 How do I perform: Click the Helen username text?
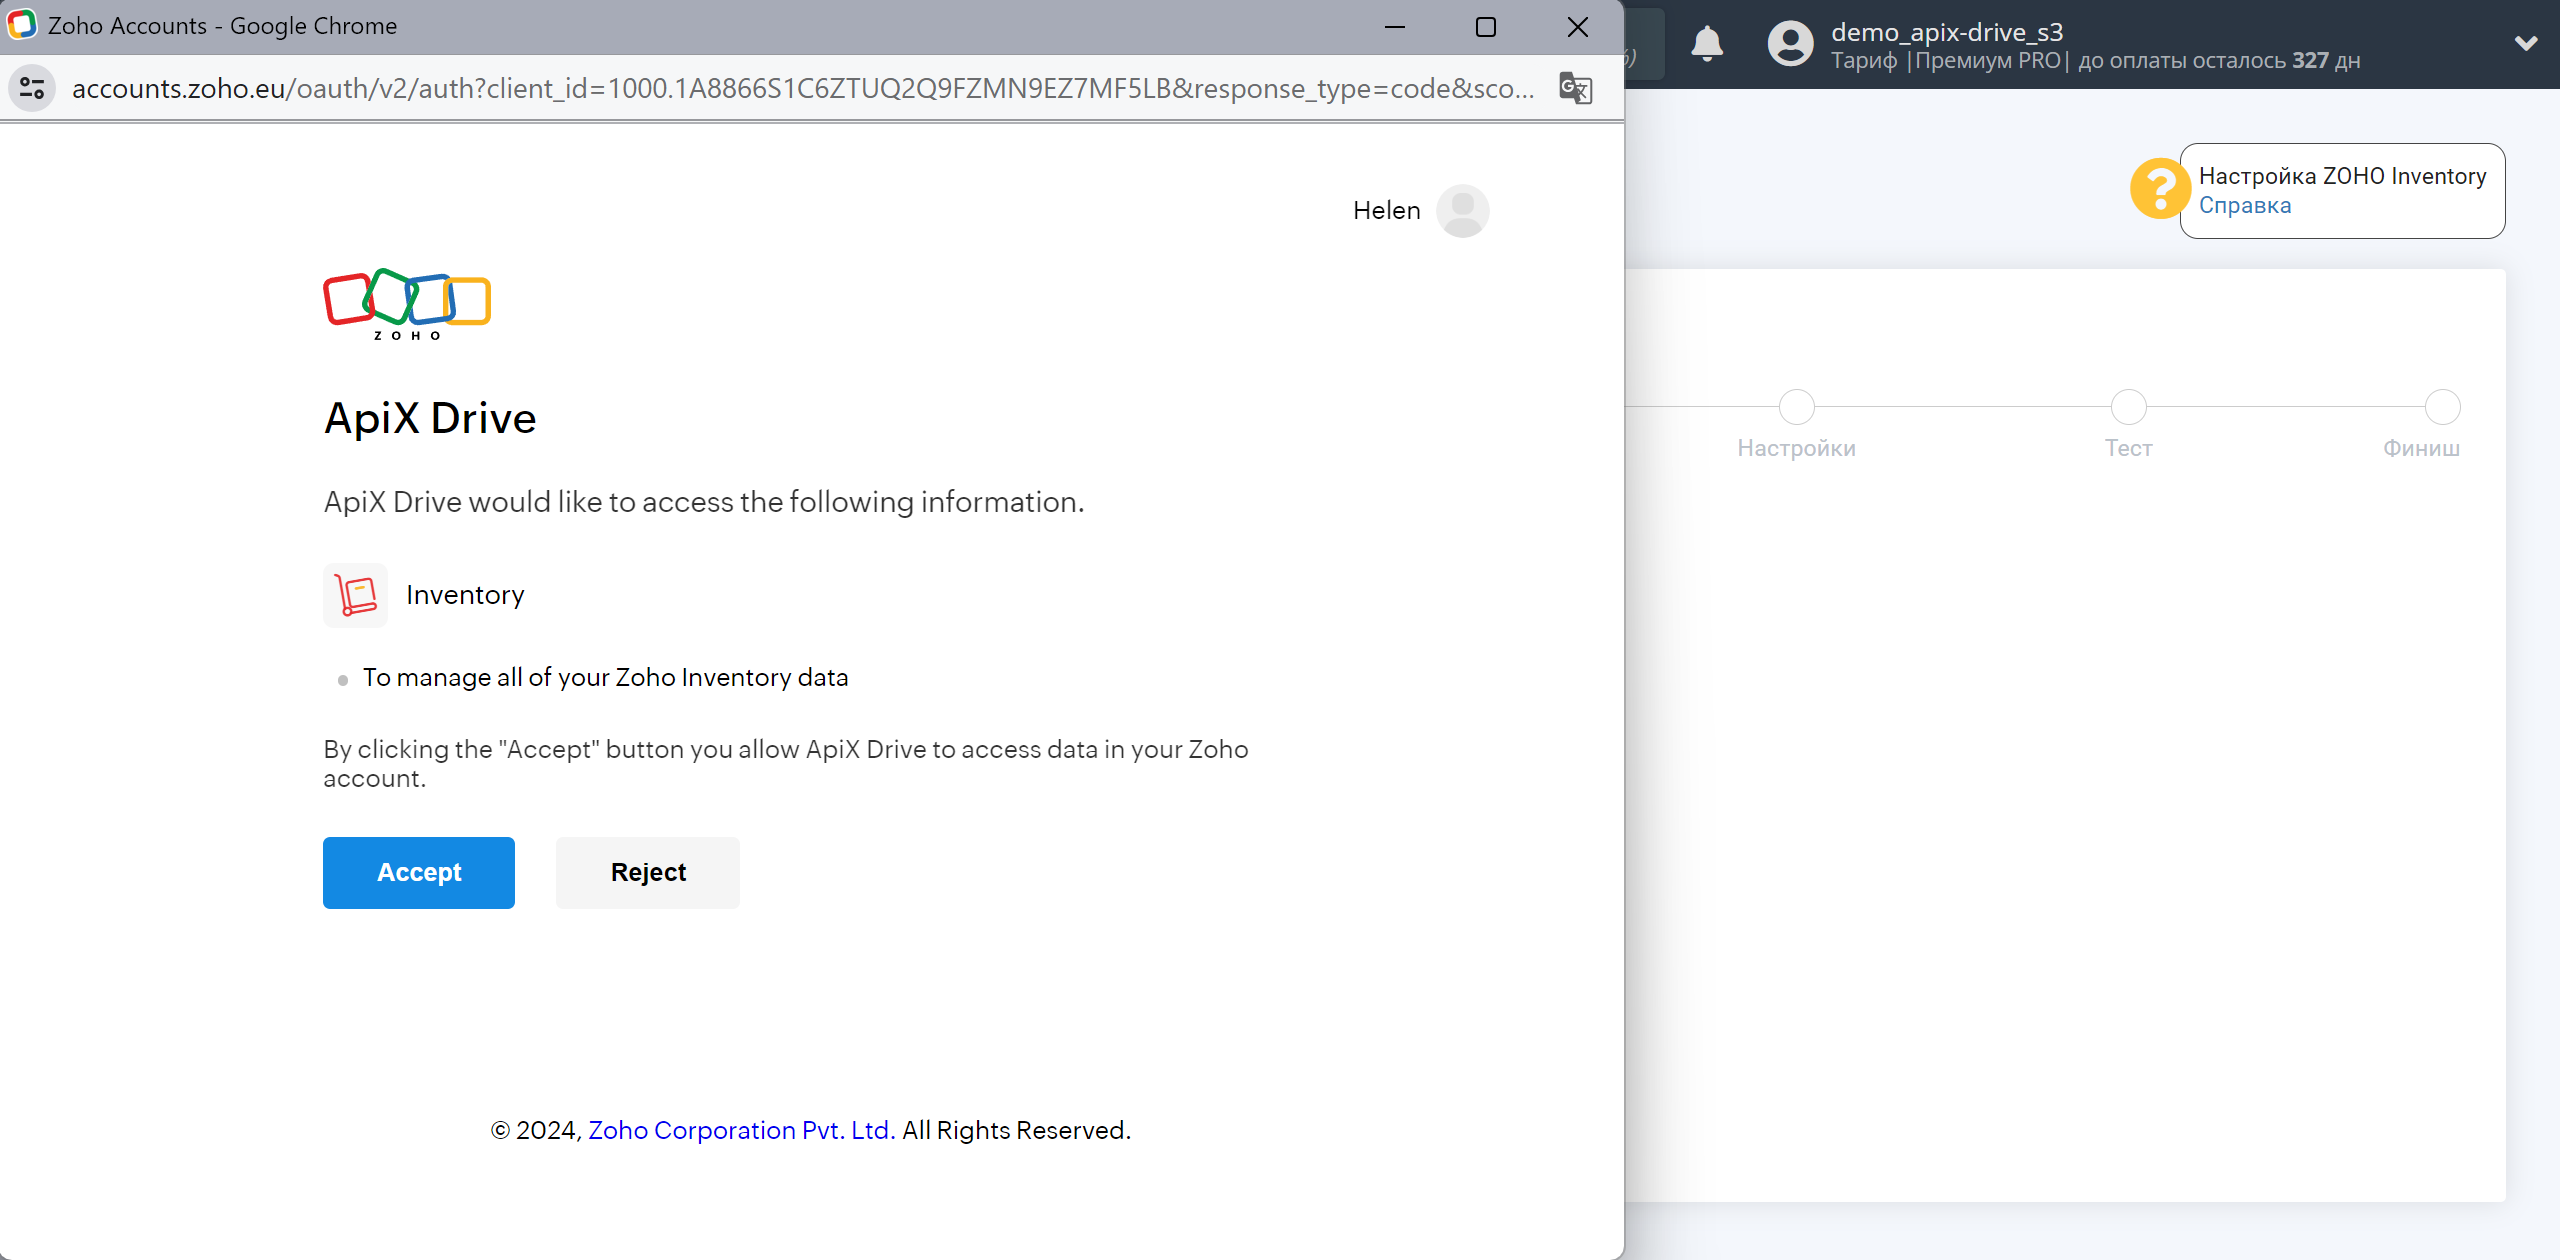[1386, 211]
